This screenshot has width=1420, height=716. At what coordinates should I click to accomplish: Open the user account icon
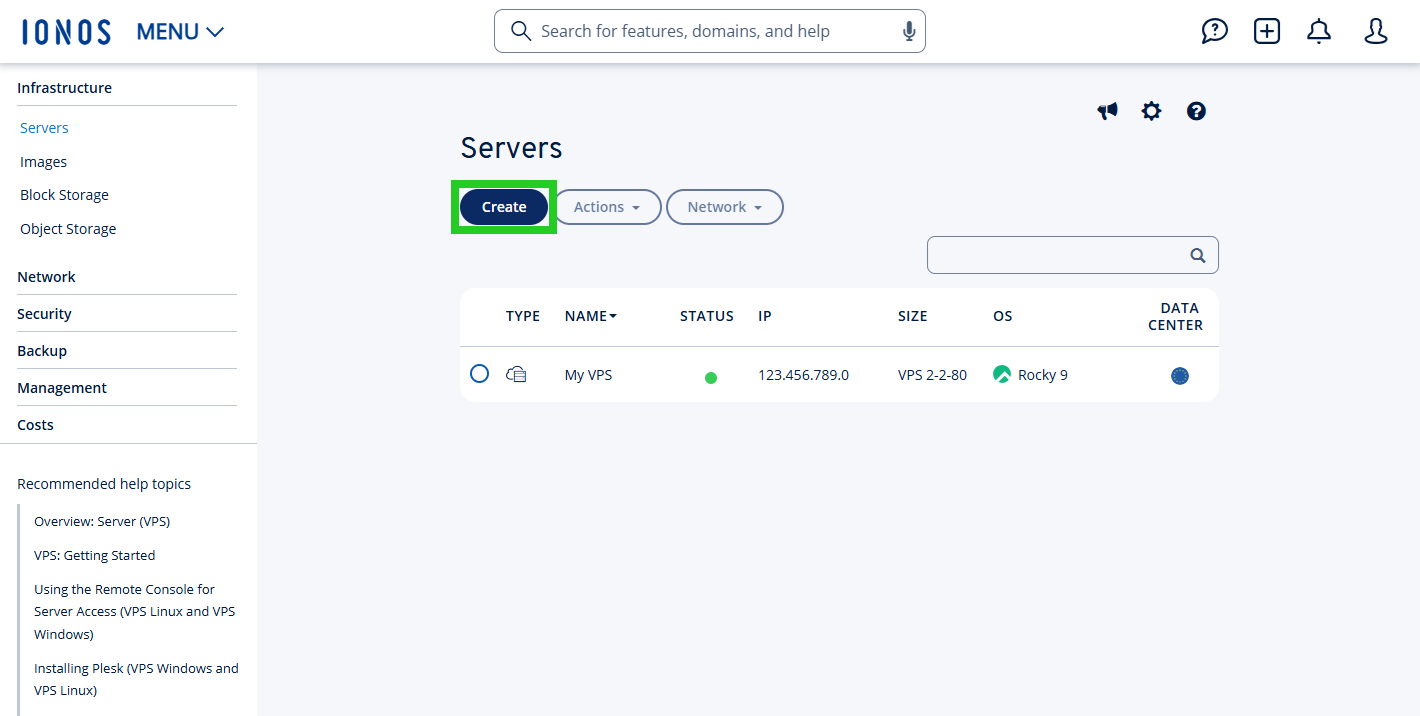1376,31
